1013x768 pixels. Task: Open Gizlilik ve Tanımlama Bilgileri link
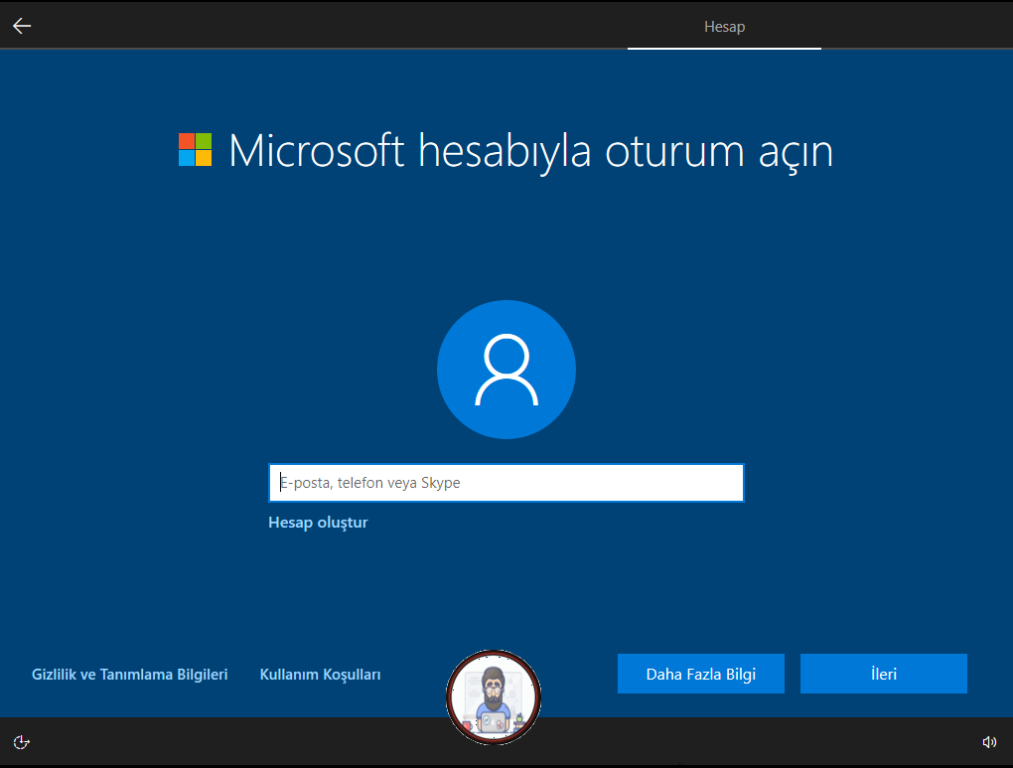coord(130,674)
